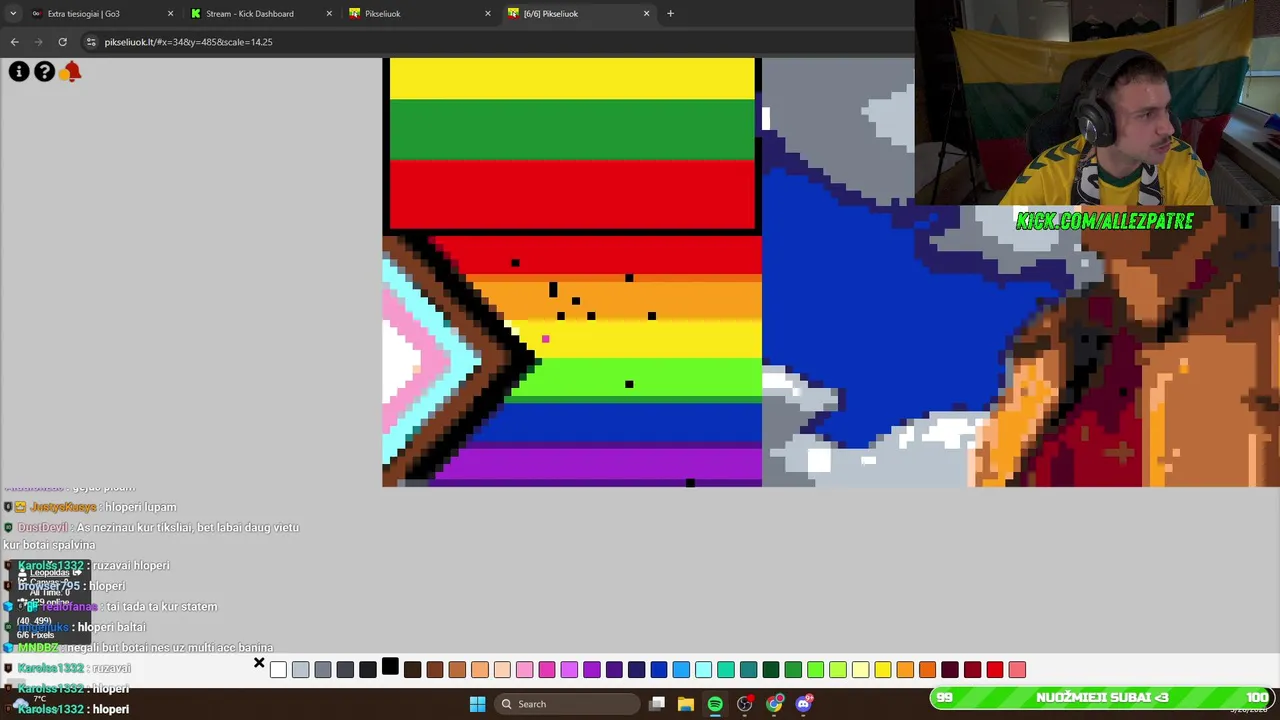The image size is (1280, 720).
Task: Click the taskbar Search box
Action: [x=567, y=704]
